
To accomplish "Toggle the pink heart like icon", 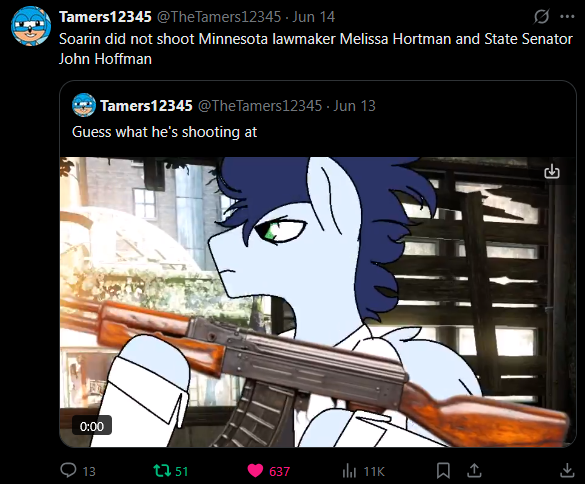I will (x=256, y=471).
